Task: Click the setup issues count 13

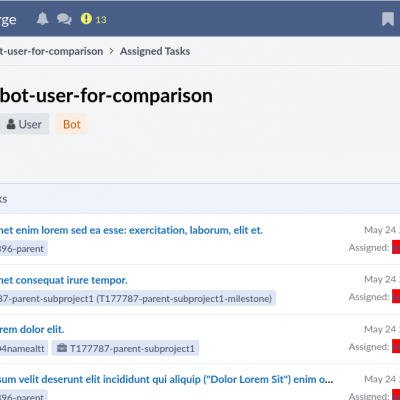Action: click(101, 20)
